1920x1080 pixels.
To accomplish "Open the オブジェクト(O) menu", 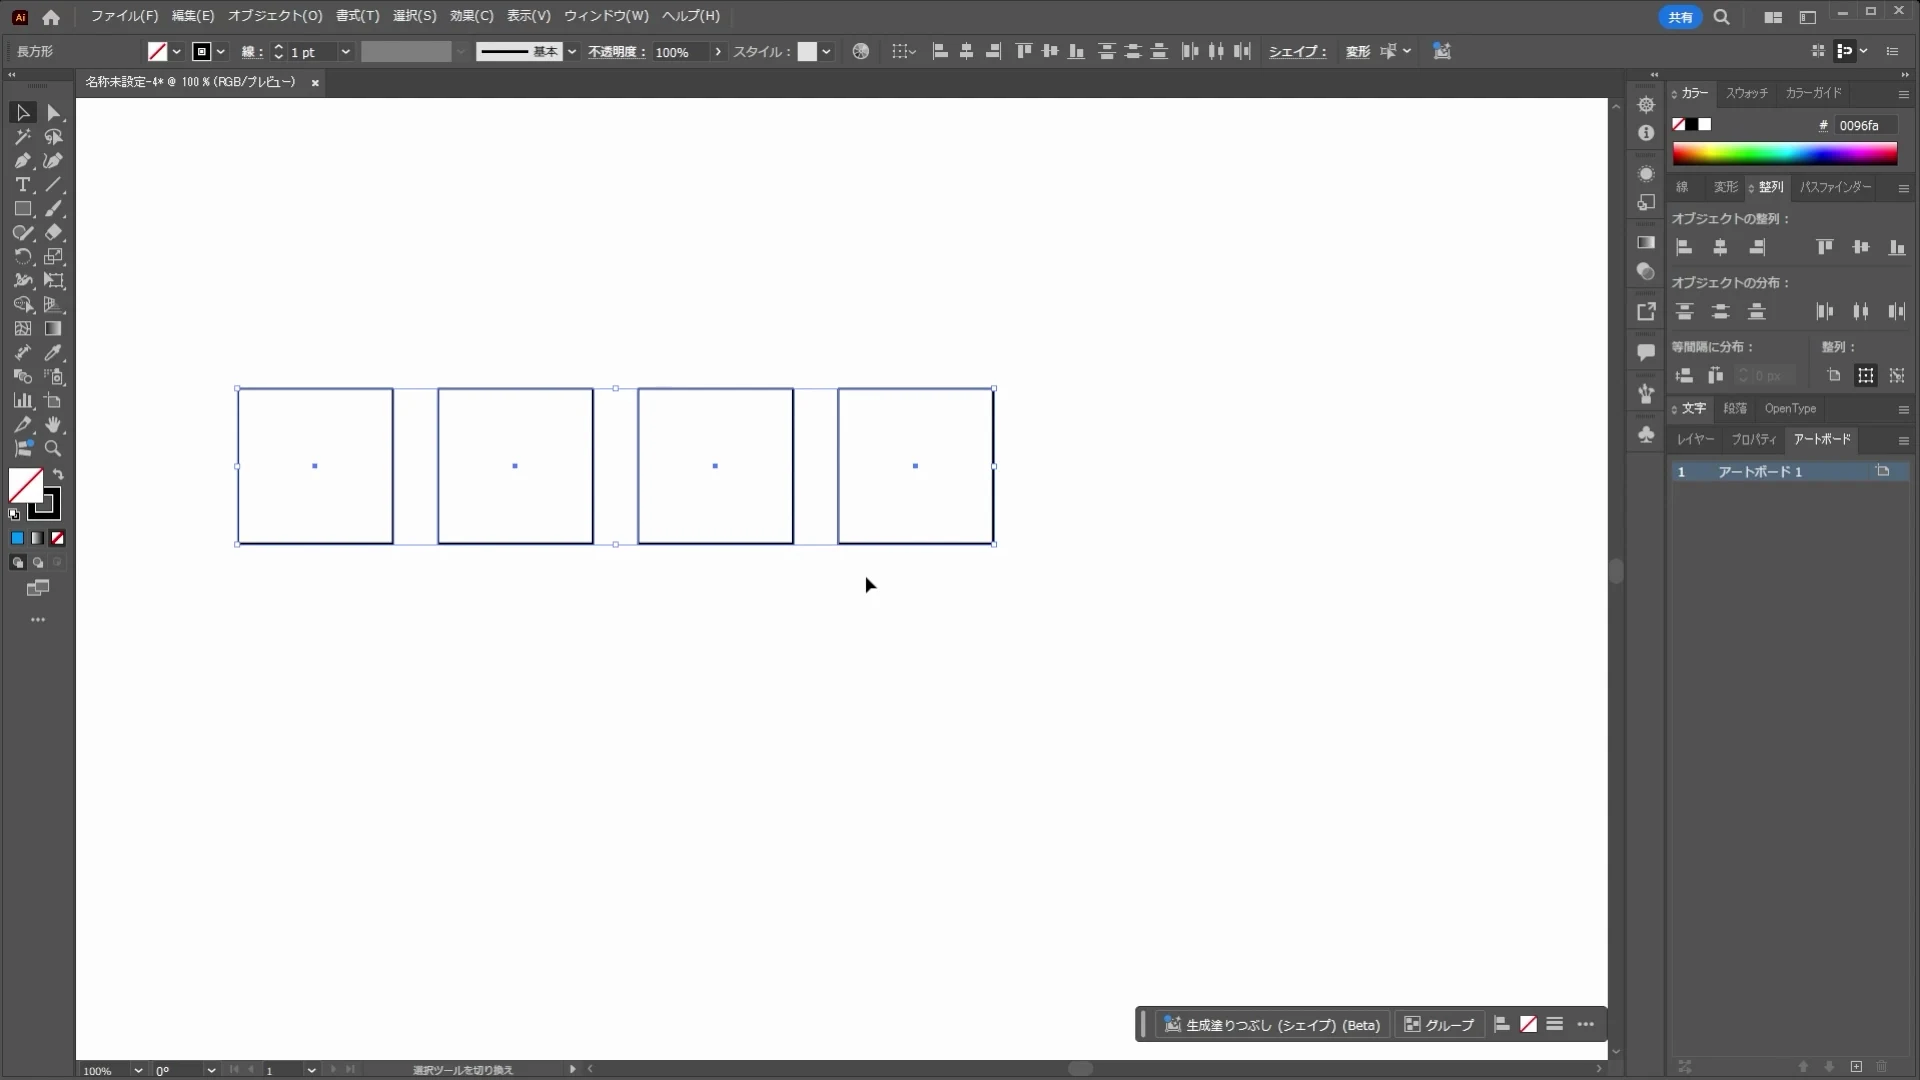I will (275, 16).
